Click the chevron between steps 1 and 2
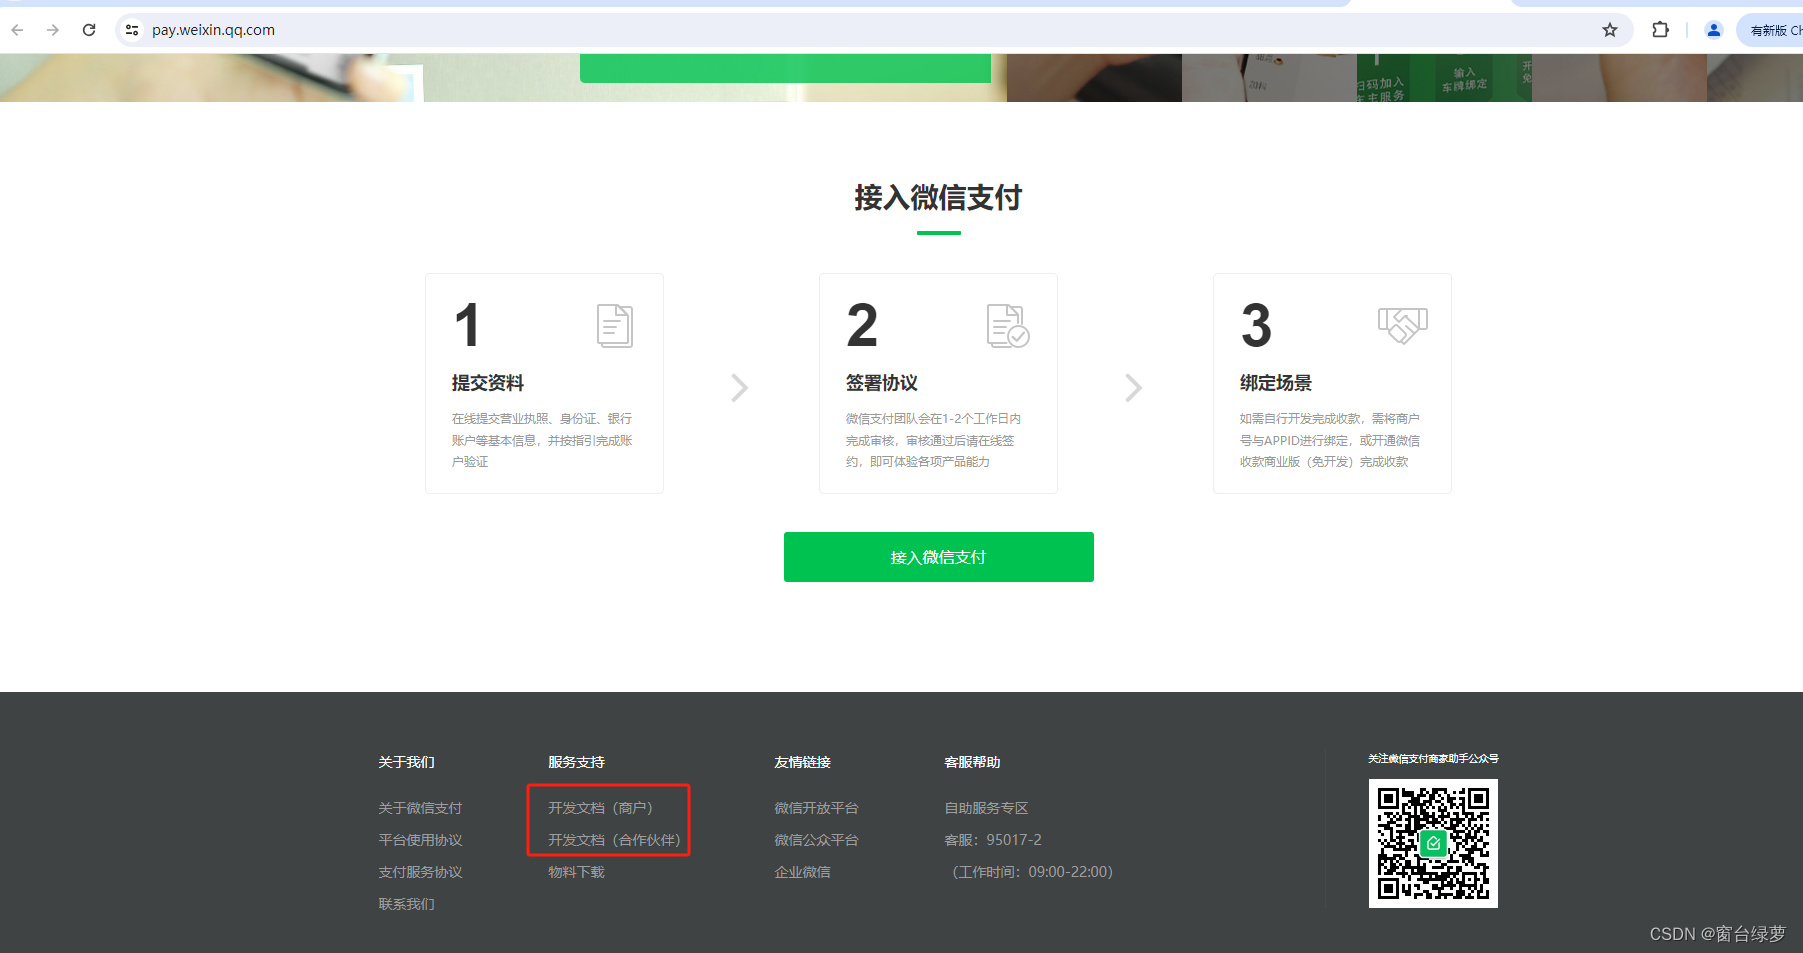Screen dimensions: 1803x953 click(740, 387)
